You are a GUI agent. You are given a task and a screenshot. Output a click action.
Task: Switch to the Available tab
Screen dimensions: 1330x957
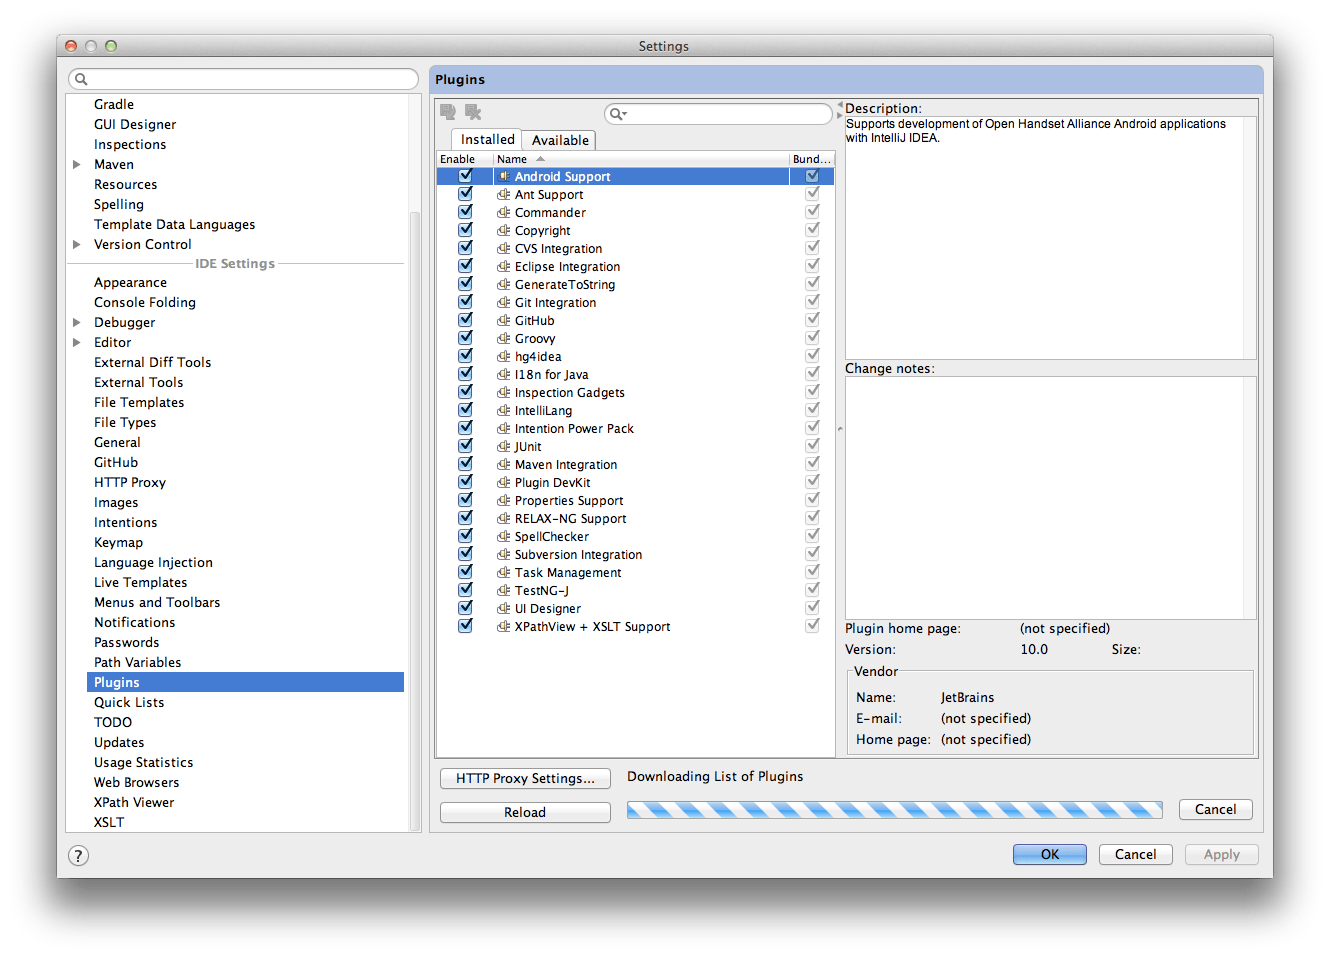(x=560, y=141)
